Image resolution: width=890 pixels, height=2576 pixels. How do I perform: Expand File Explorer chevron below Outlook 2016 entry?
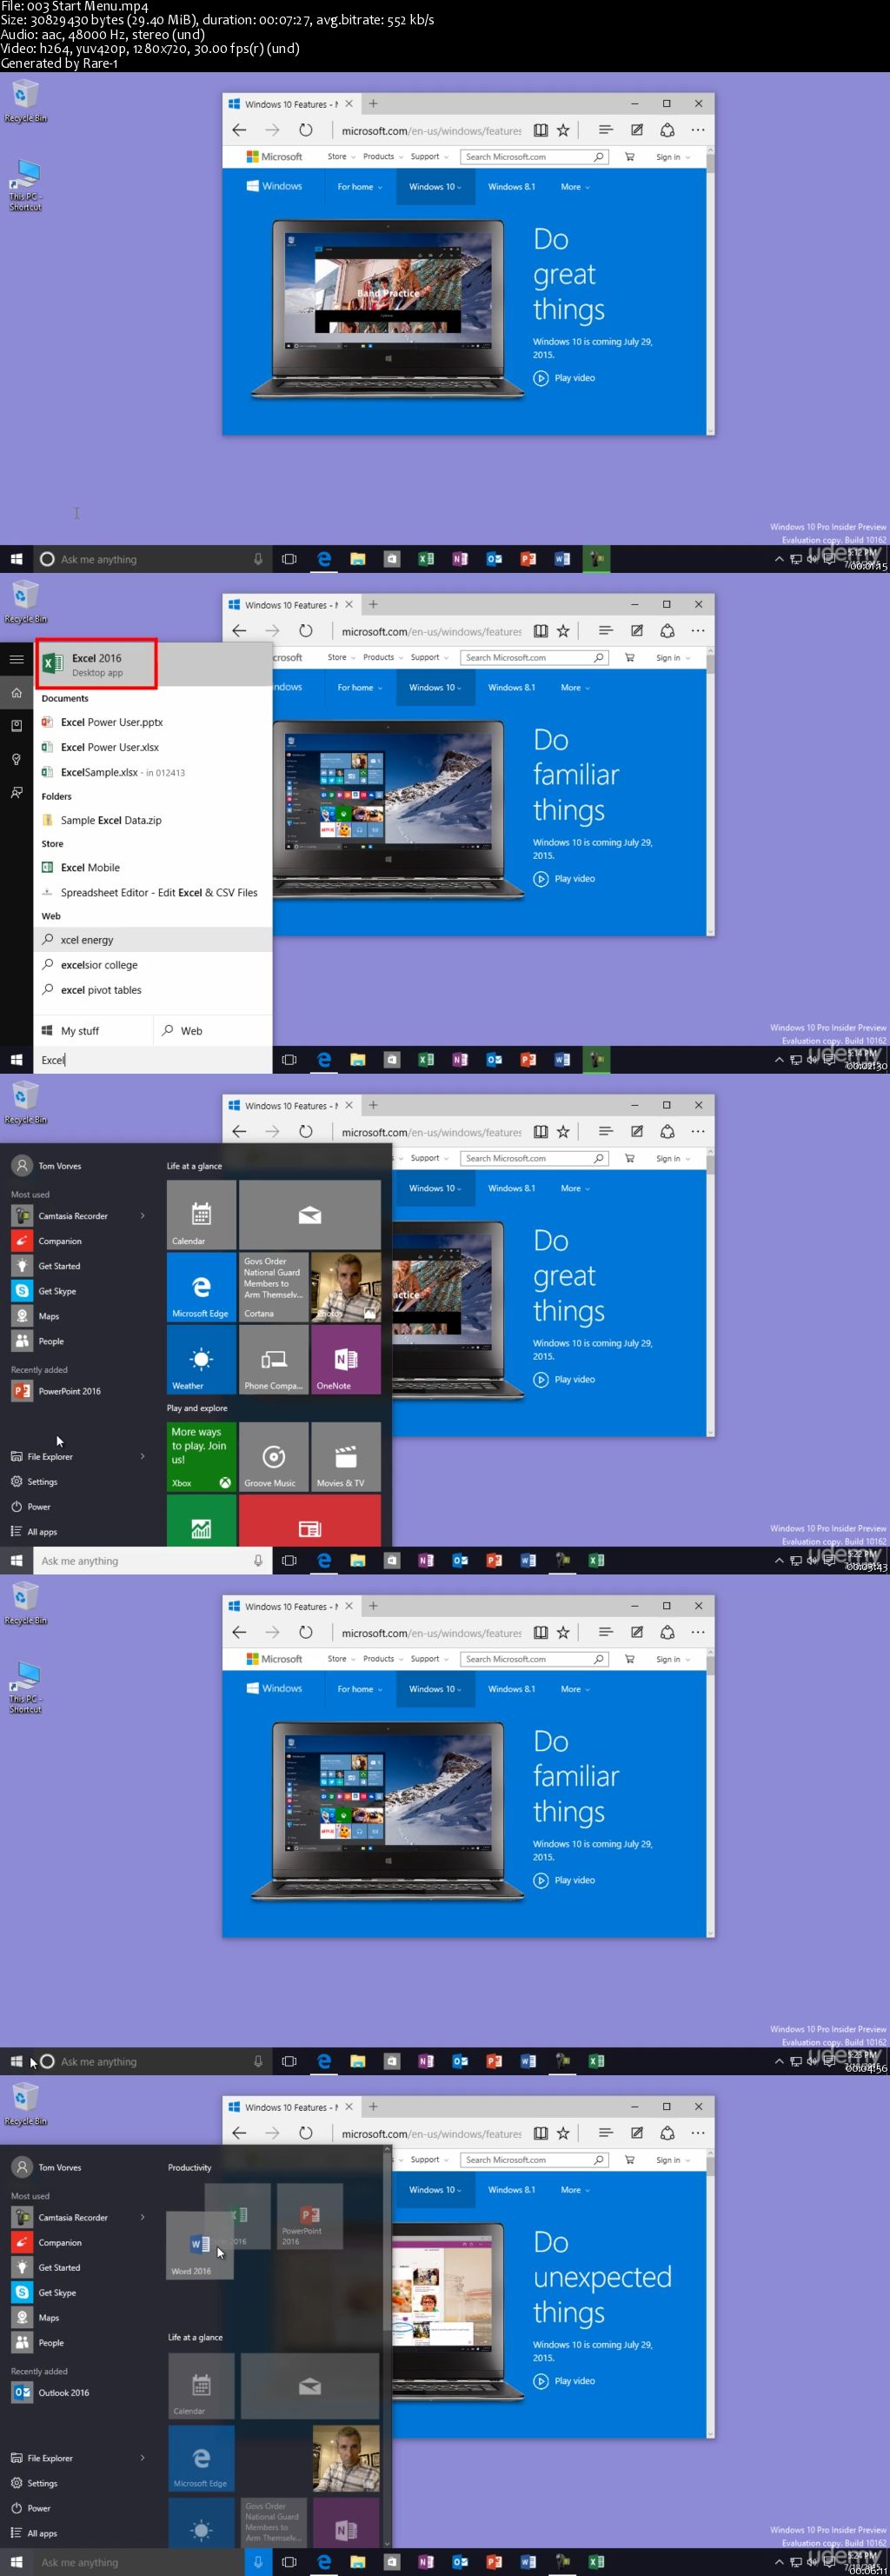coord(142,2457)
